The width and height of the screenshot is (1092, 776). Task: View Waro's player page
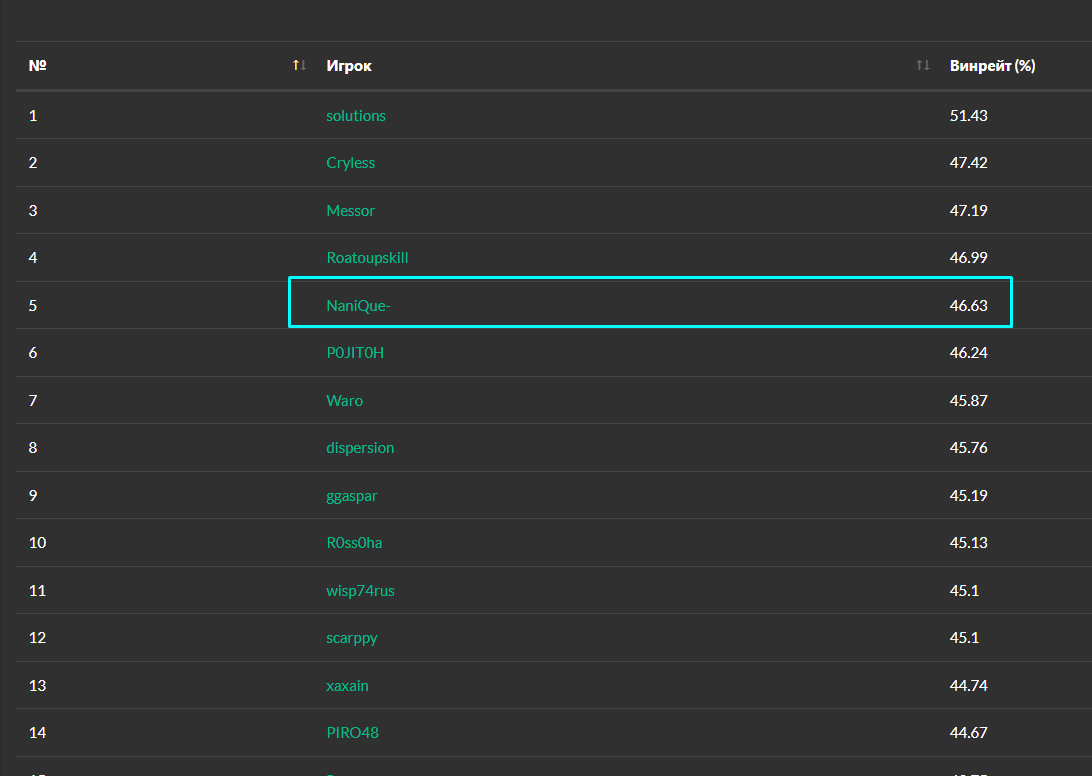point(345,401)
